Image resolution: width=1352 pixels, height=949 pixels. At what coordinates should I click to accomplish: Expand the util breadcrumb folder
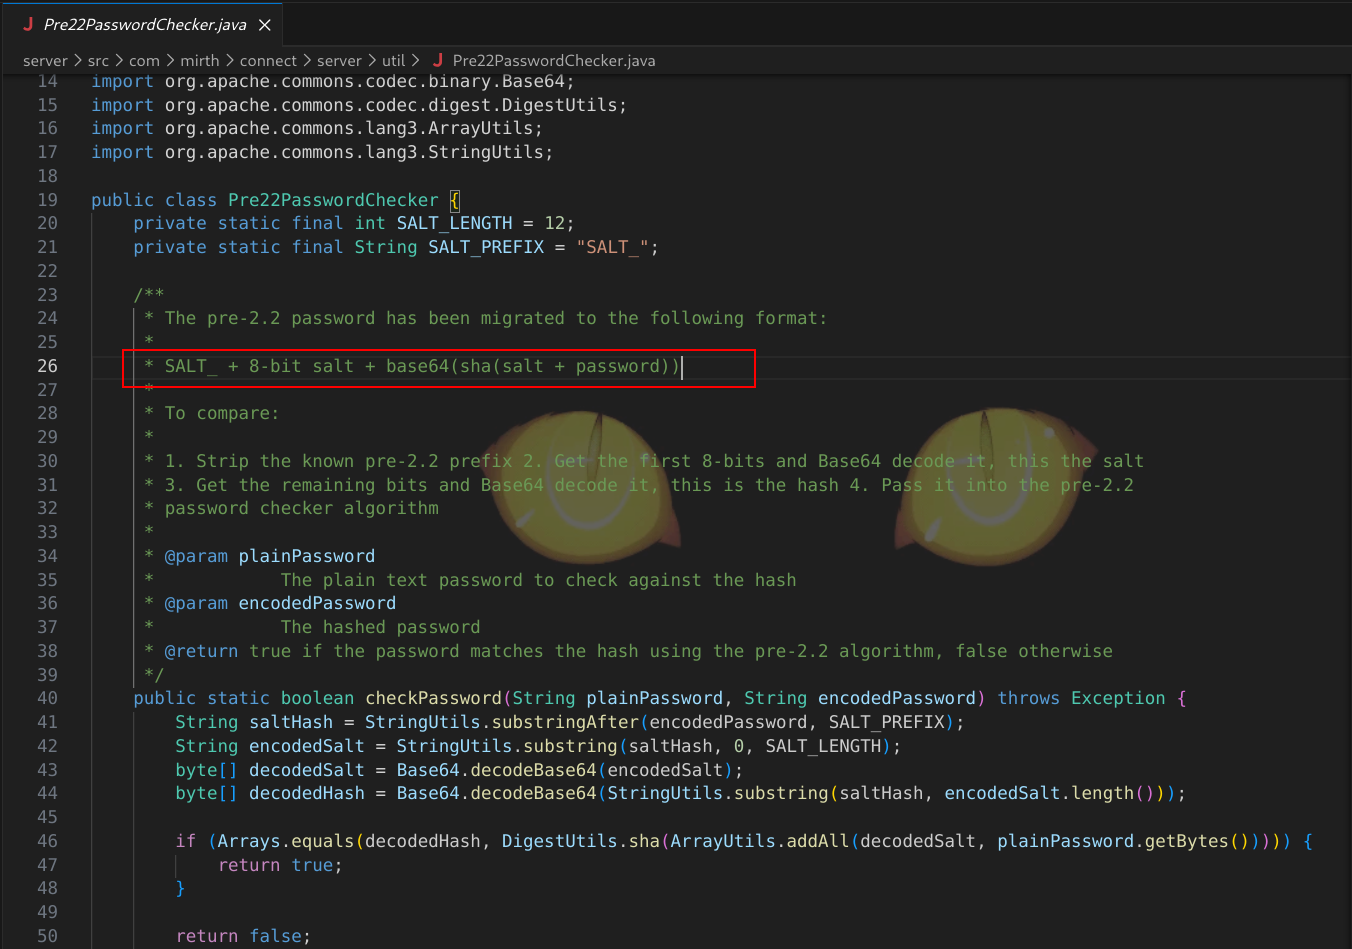(393, 61)
